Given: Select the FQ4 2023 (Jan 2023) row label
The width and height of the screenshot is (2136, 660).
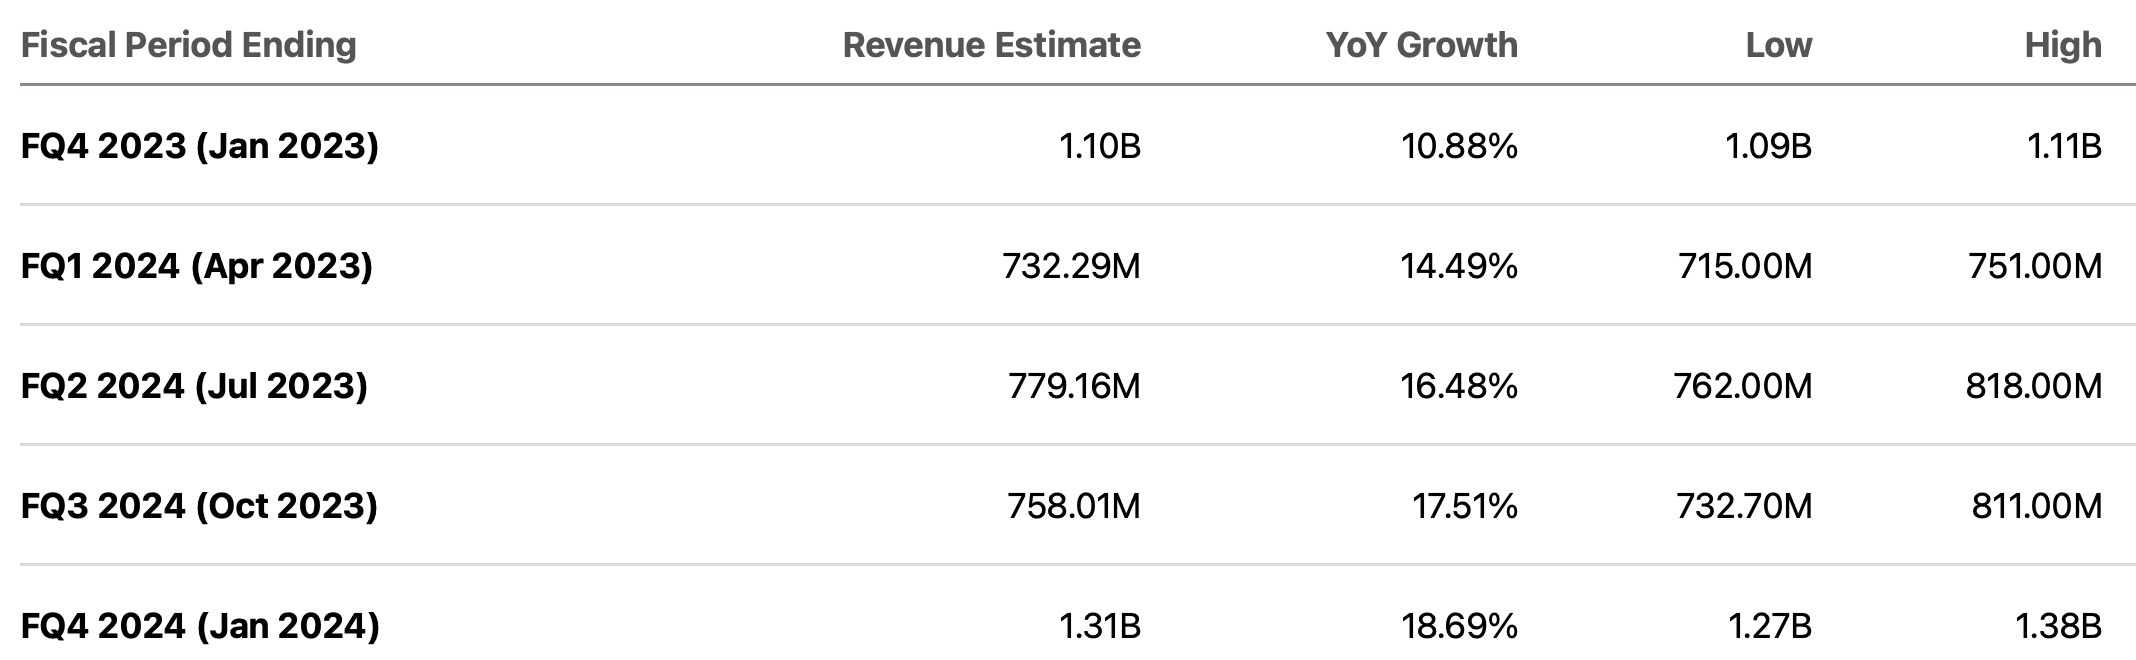Looking at the screenshot, I should [199, 146].
